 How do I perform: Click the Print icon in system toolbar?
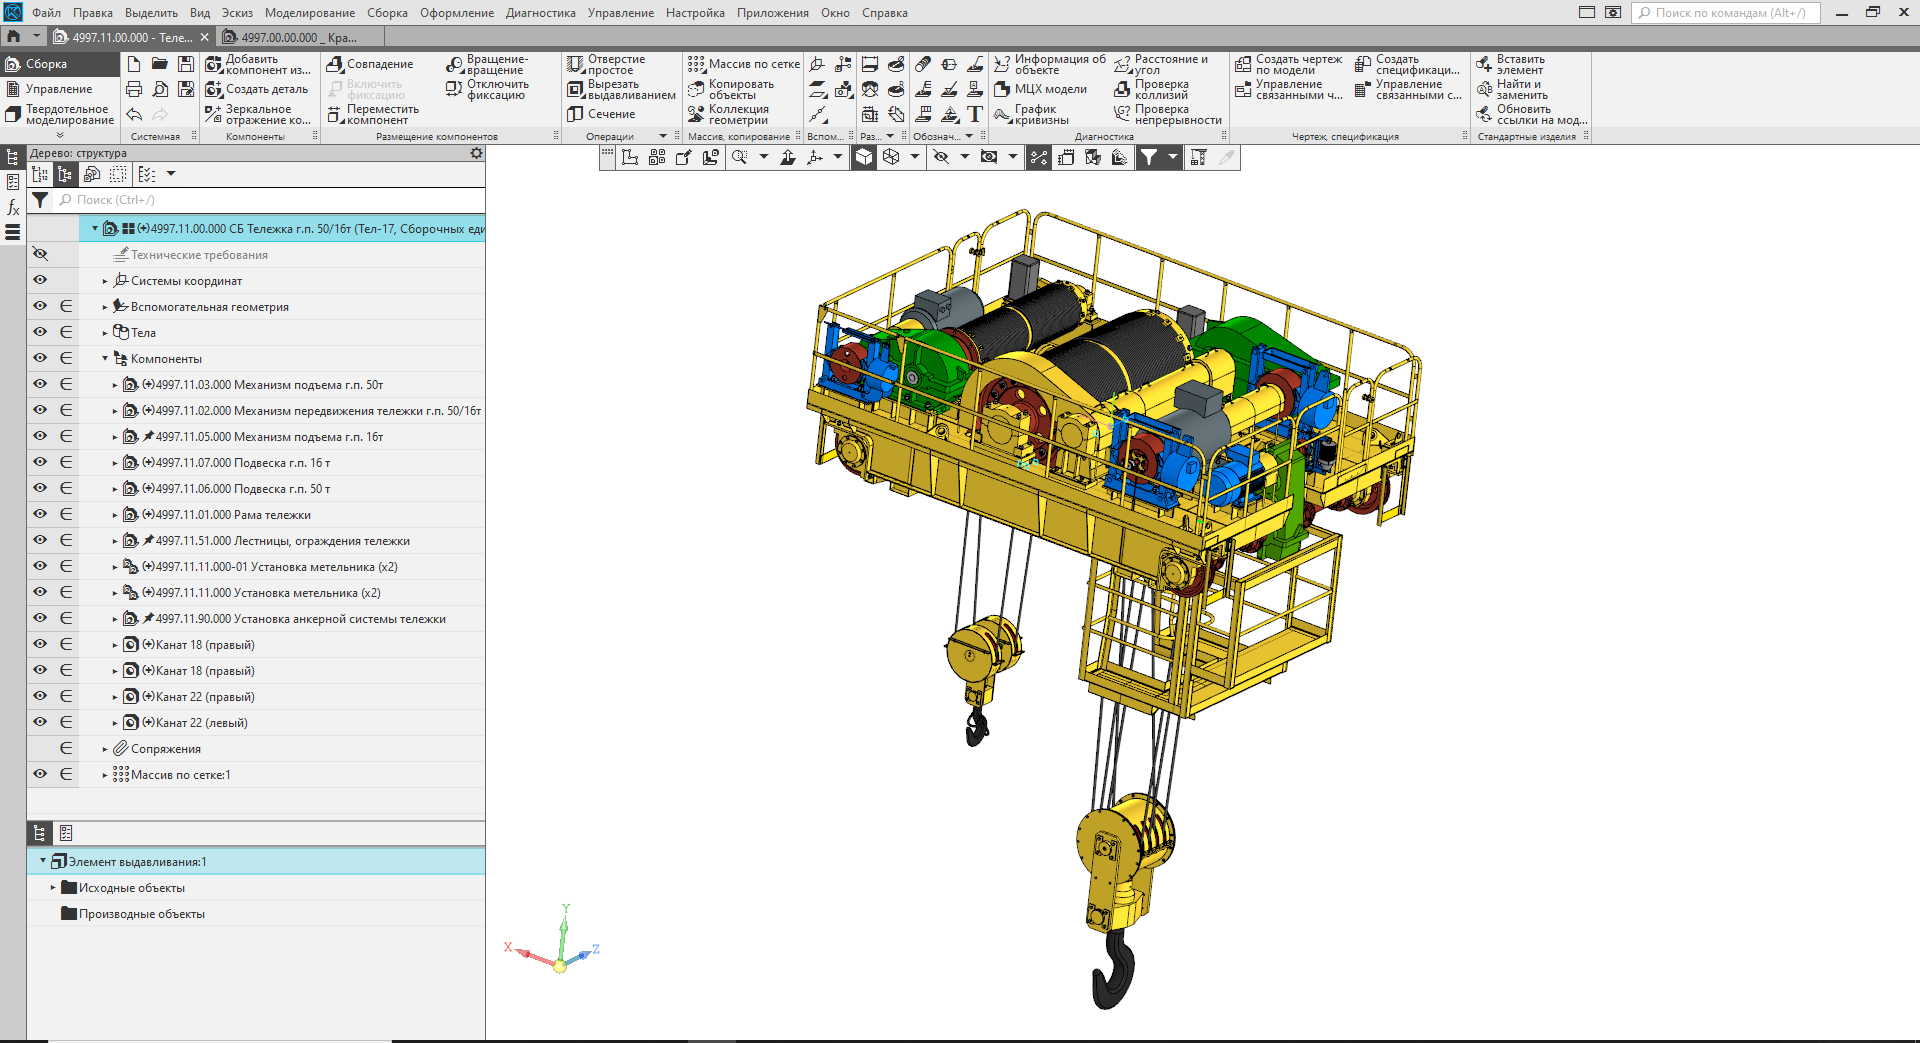(x=134, y=89)
